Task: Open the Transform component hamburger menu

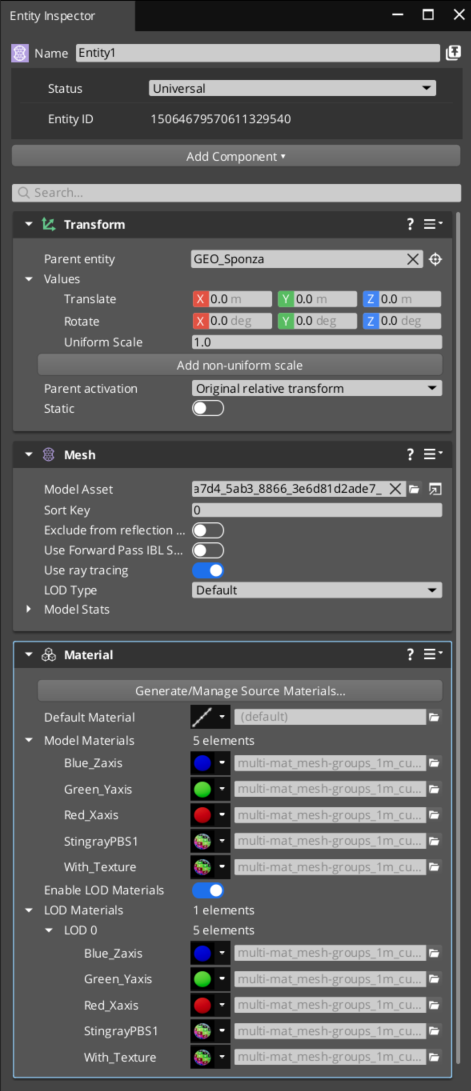Action: point(432,224)
